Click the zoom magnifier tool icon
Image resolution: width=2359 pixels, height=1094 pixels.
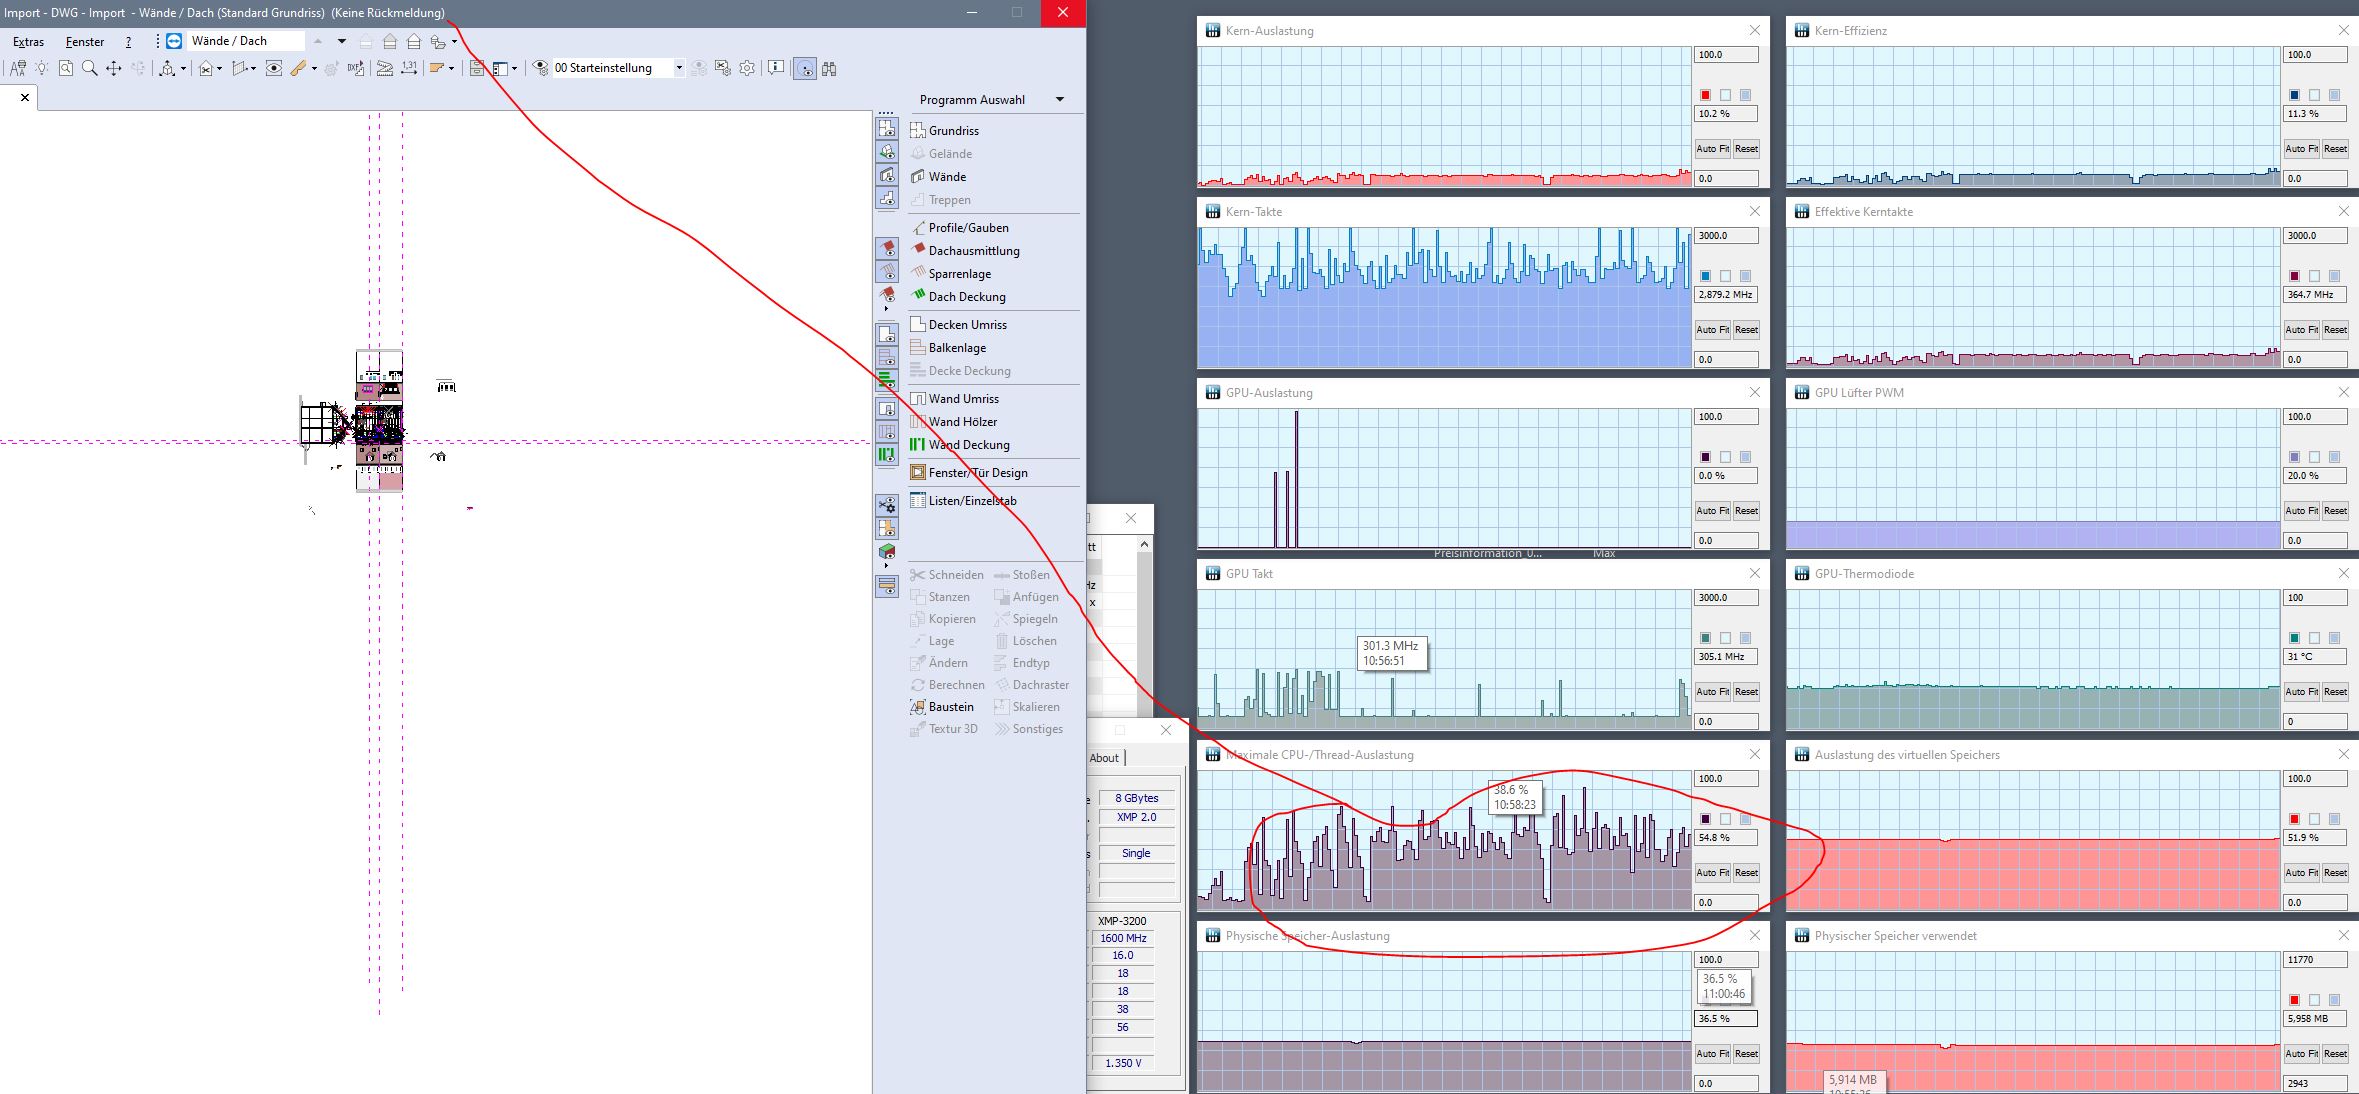point(89,68)
